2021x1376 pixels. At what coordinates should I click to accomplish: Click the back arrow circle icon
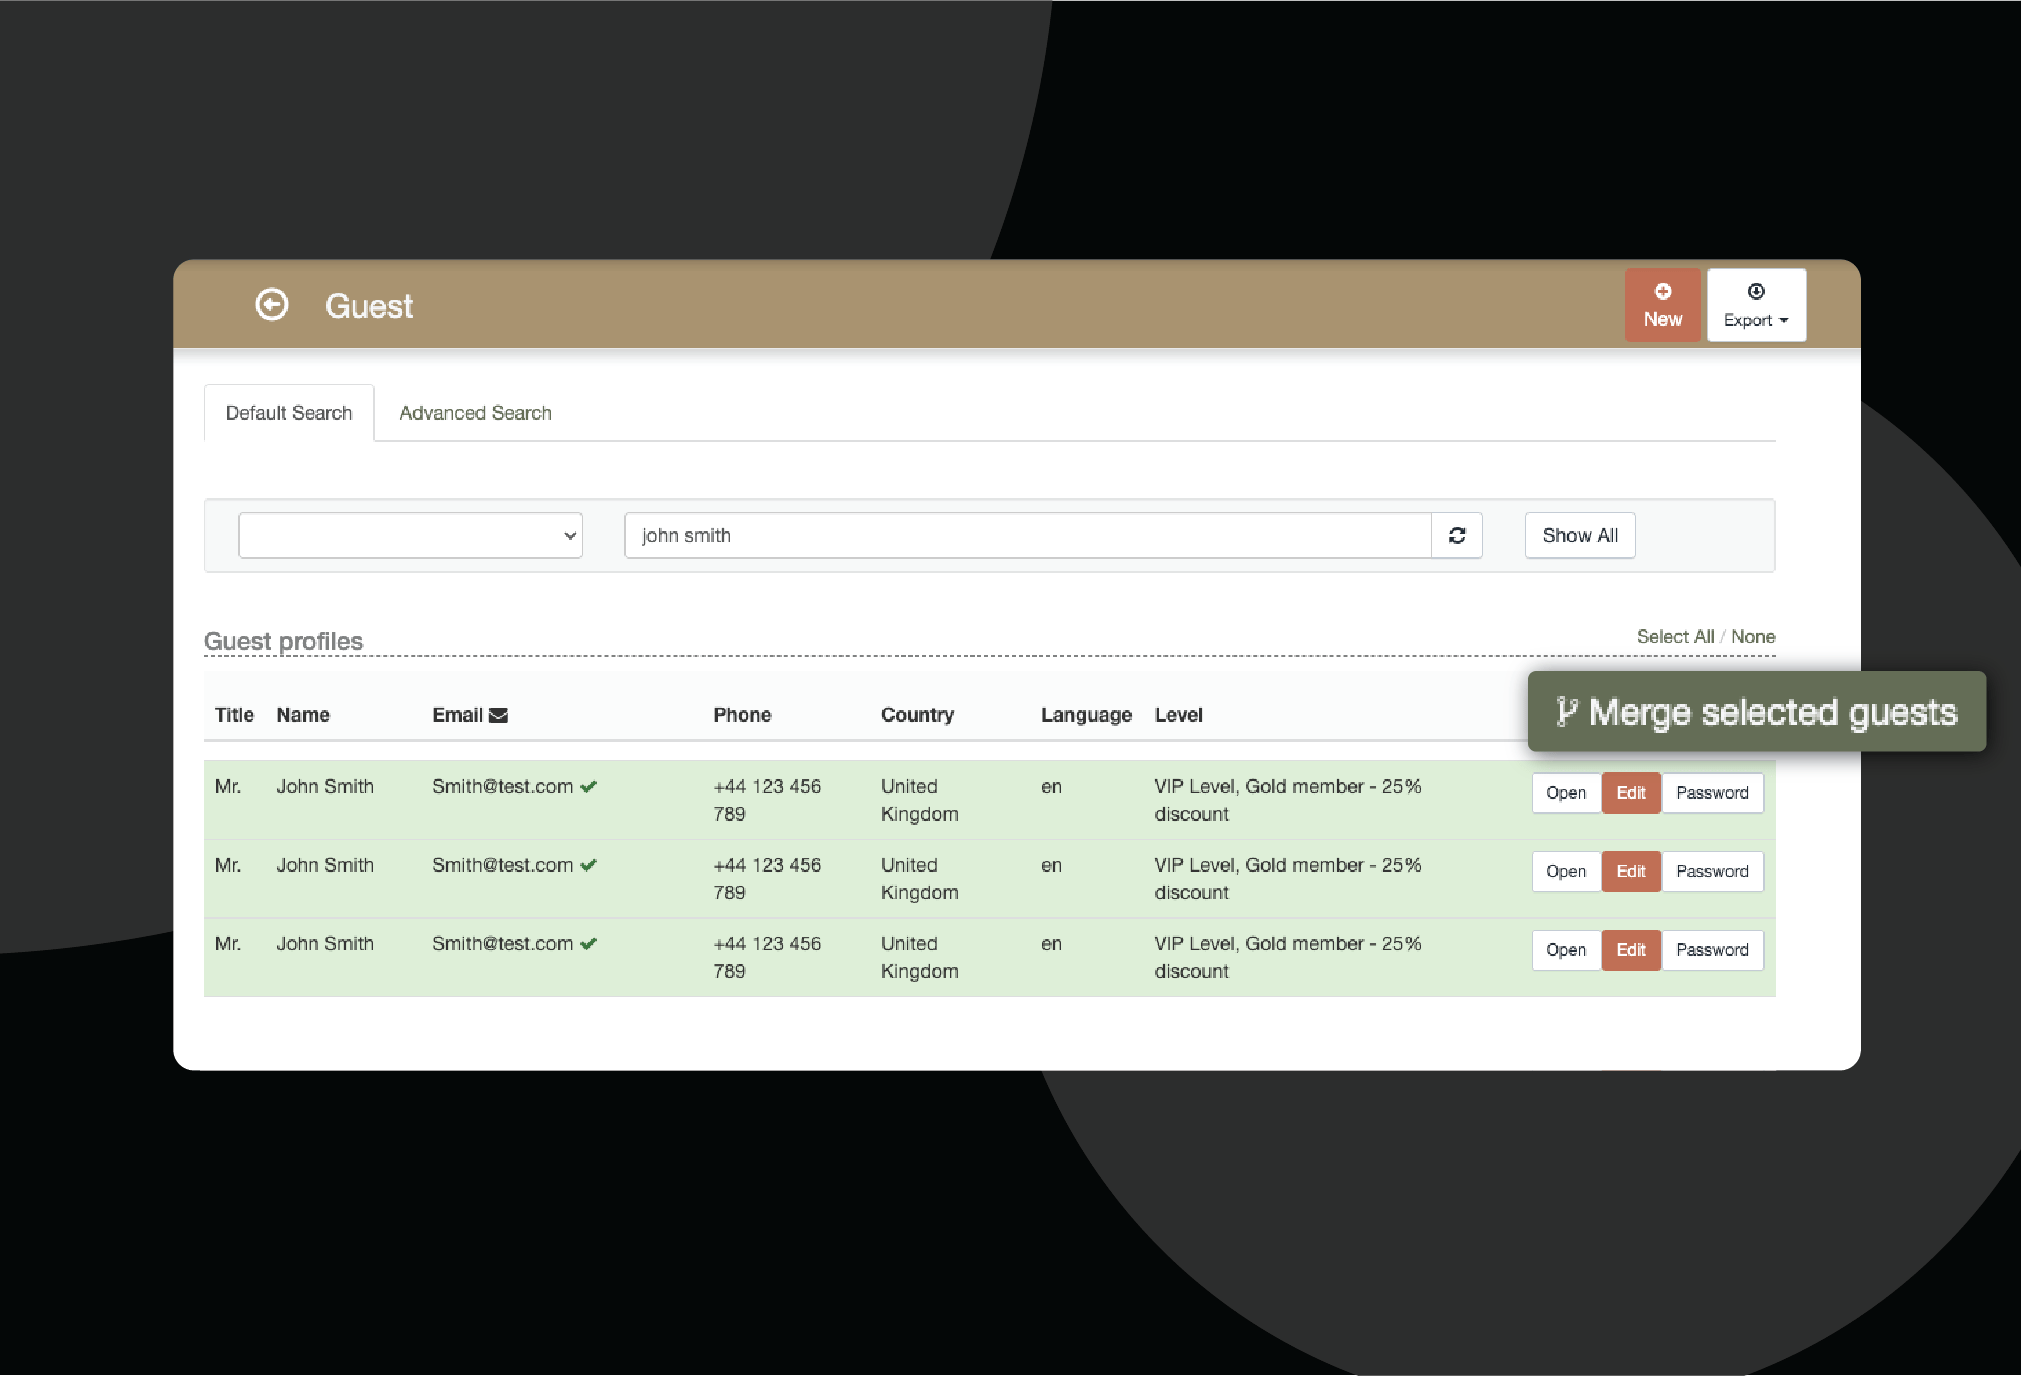[x=272, y=305]
